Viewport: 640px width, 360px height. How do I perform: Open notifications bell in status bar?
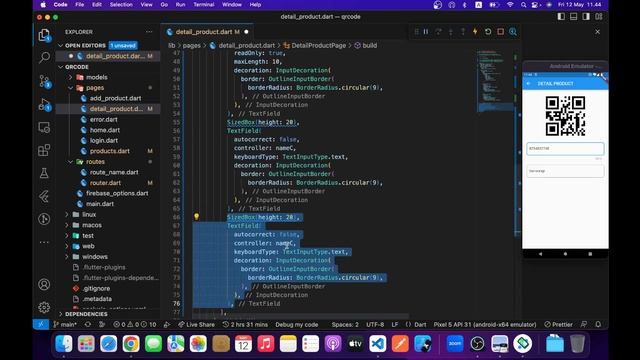[598, 324]
